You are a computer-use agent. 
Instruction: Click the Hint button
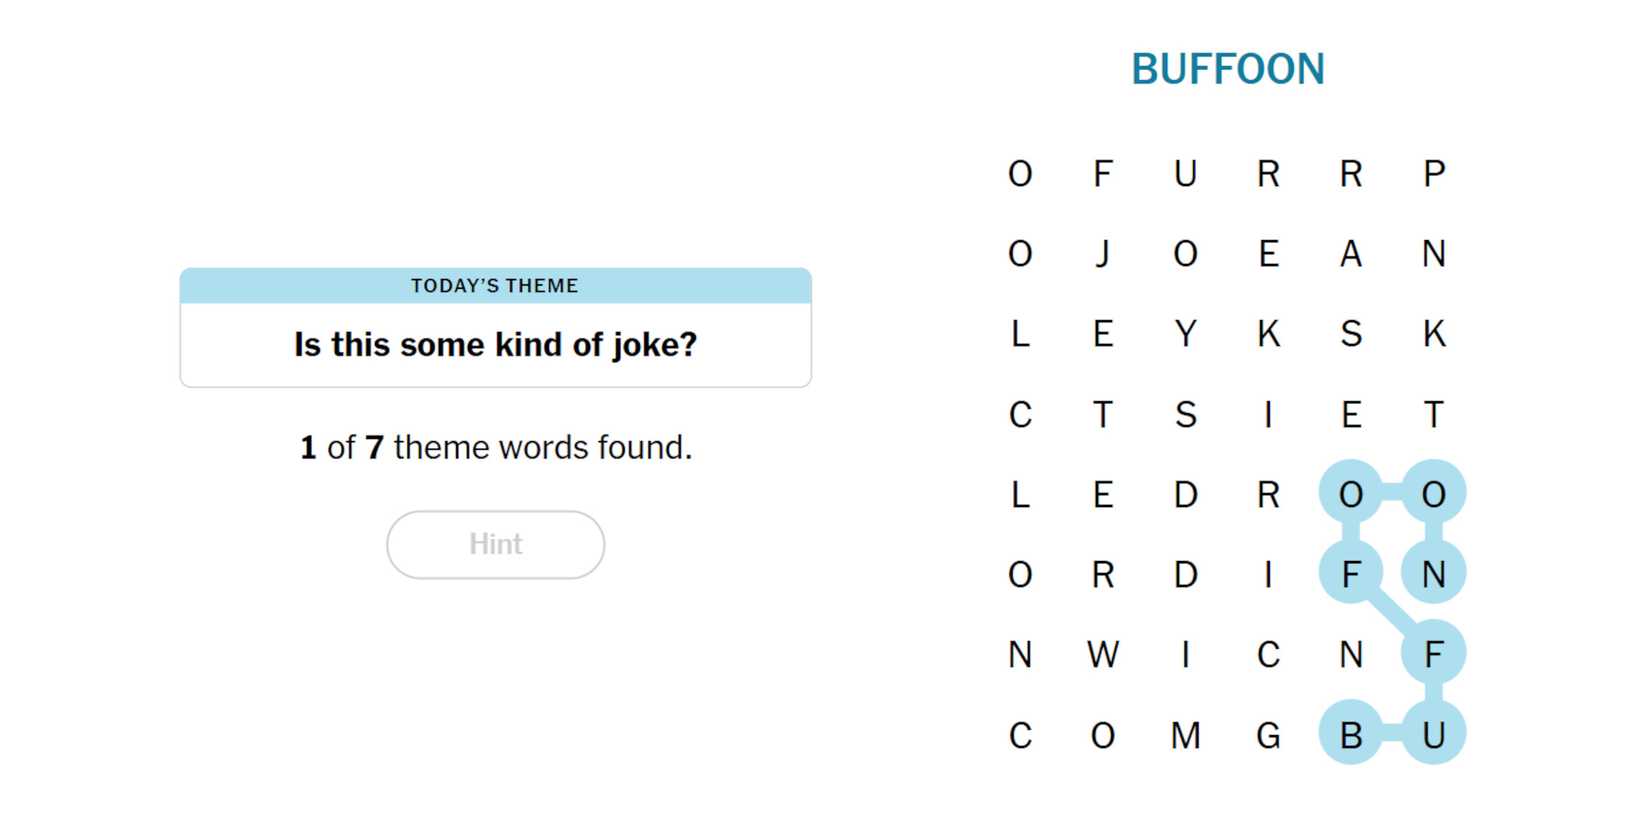click(x=495, y=544)
